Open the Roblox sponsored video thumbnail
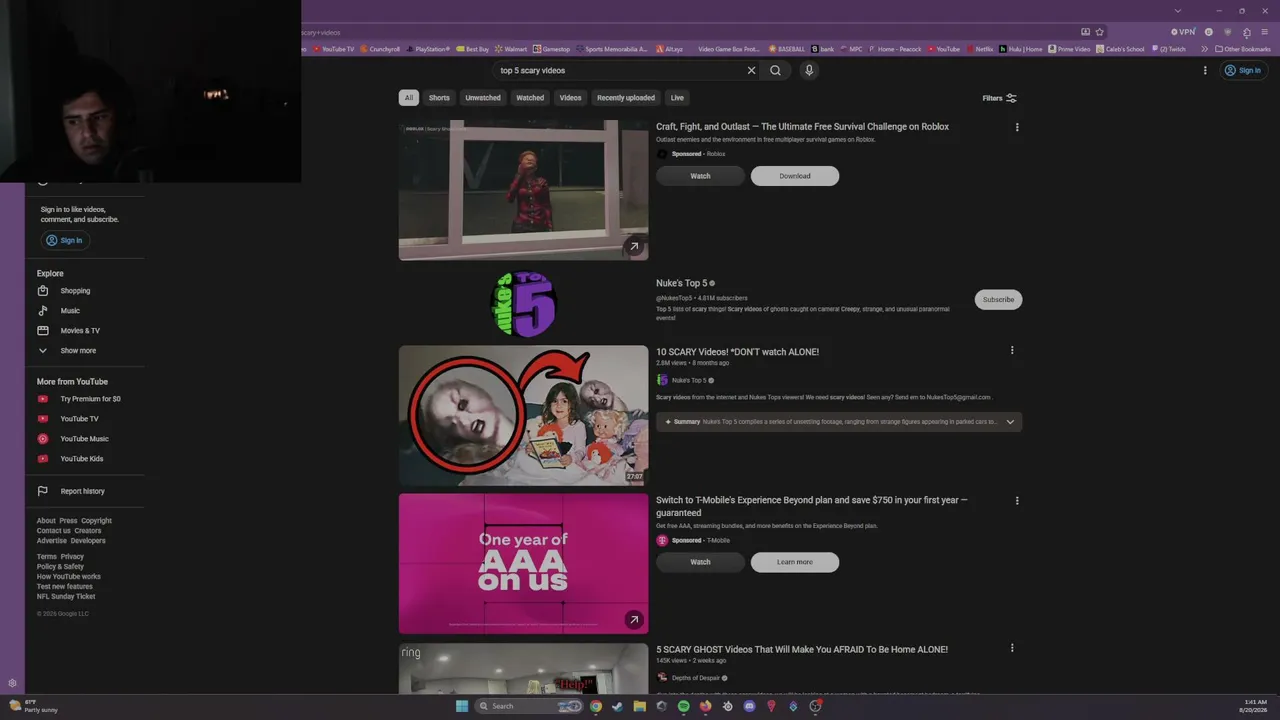The height and width of the screenshot is (720, 1280). (523, 190)
